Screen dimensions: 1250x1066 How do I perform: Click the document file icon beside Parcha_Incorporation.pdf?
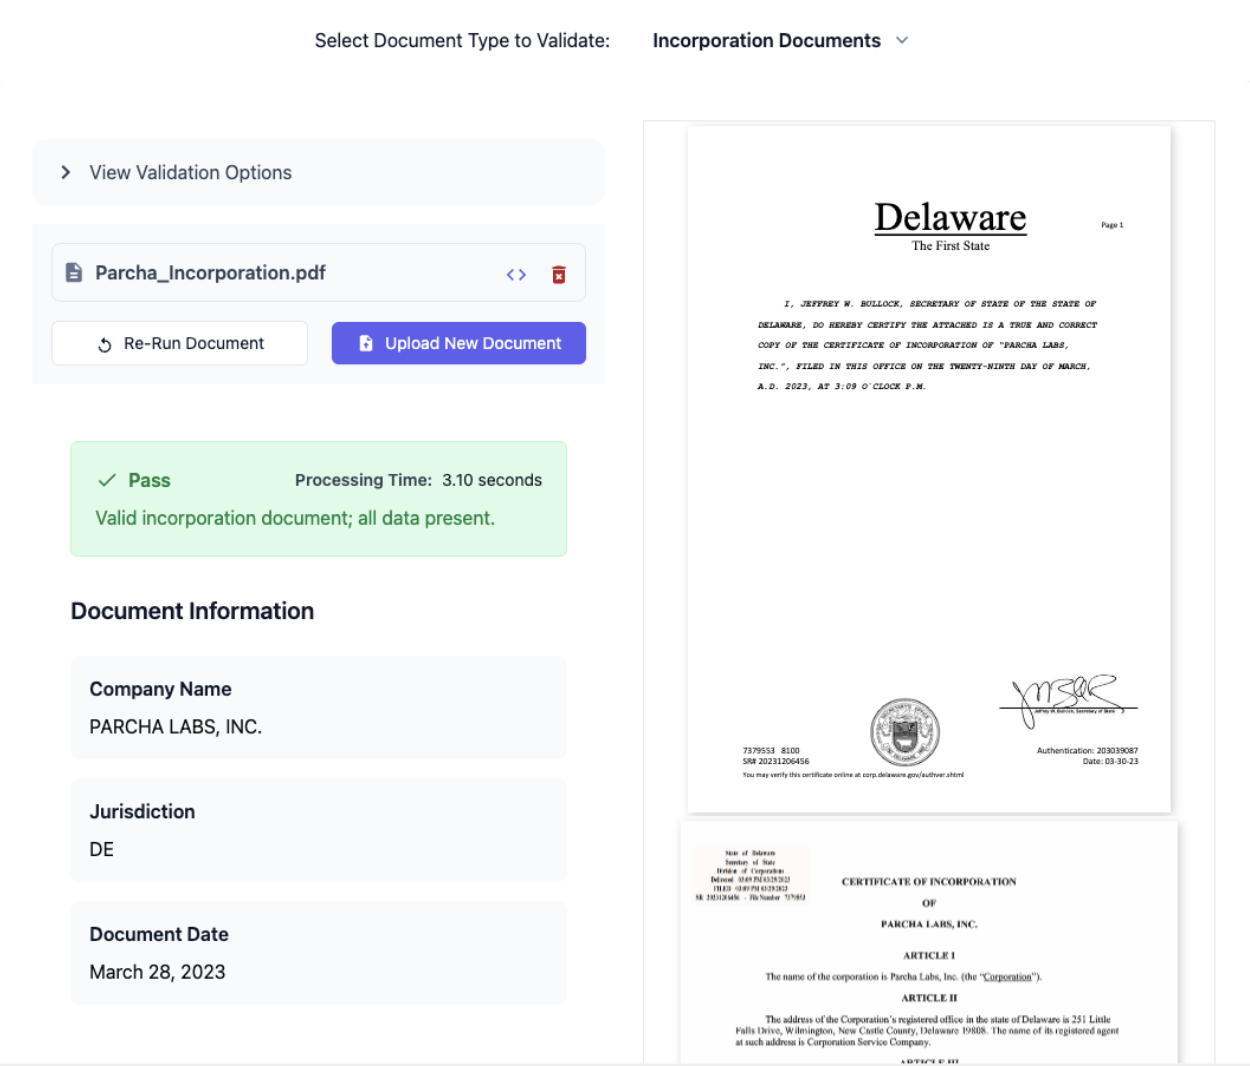click(x=74, y=273)
